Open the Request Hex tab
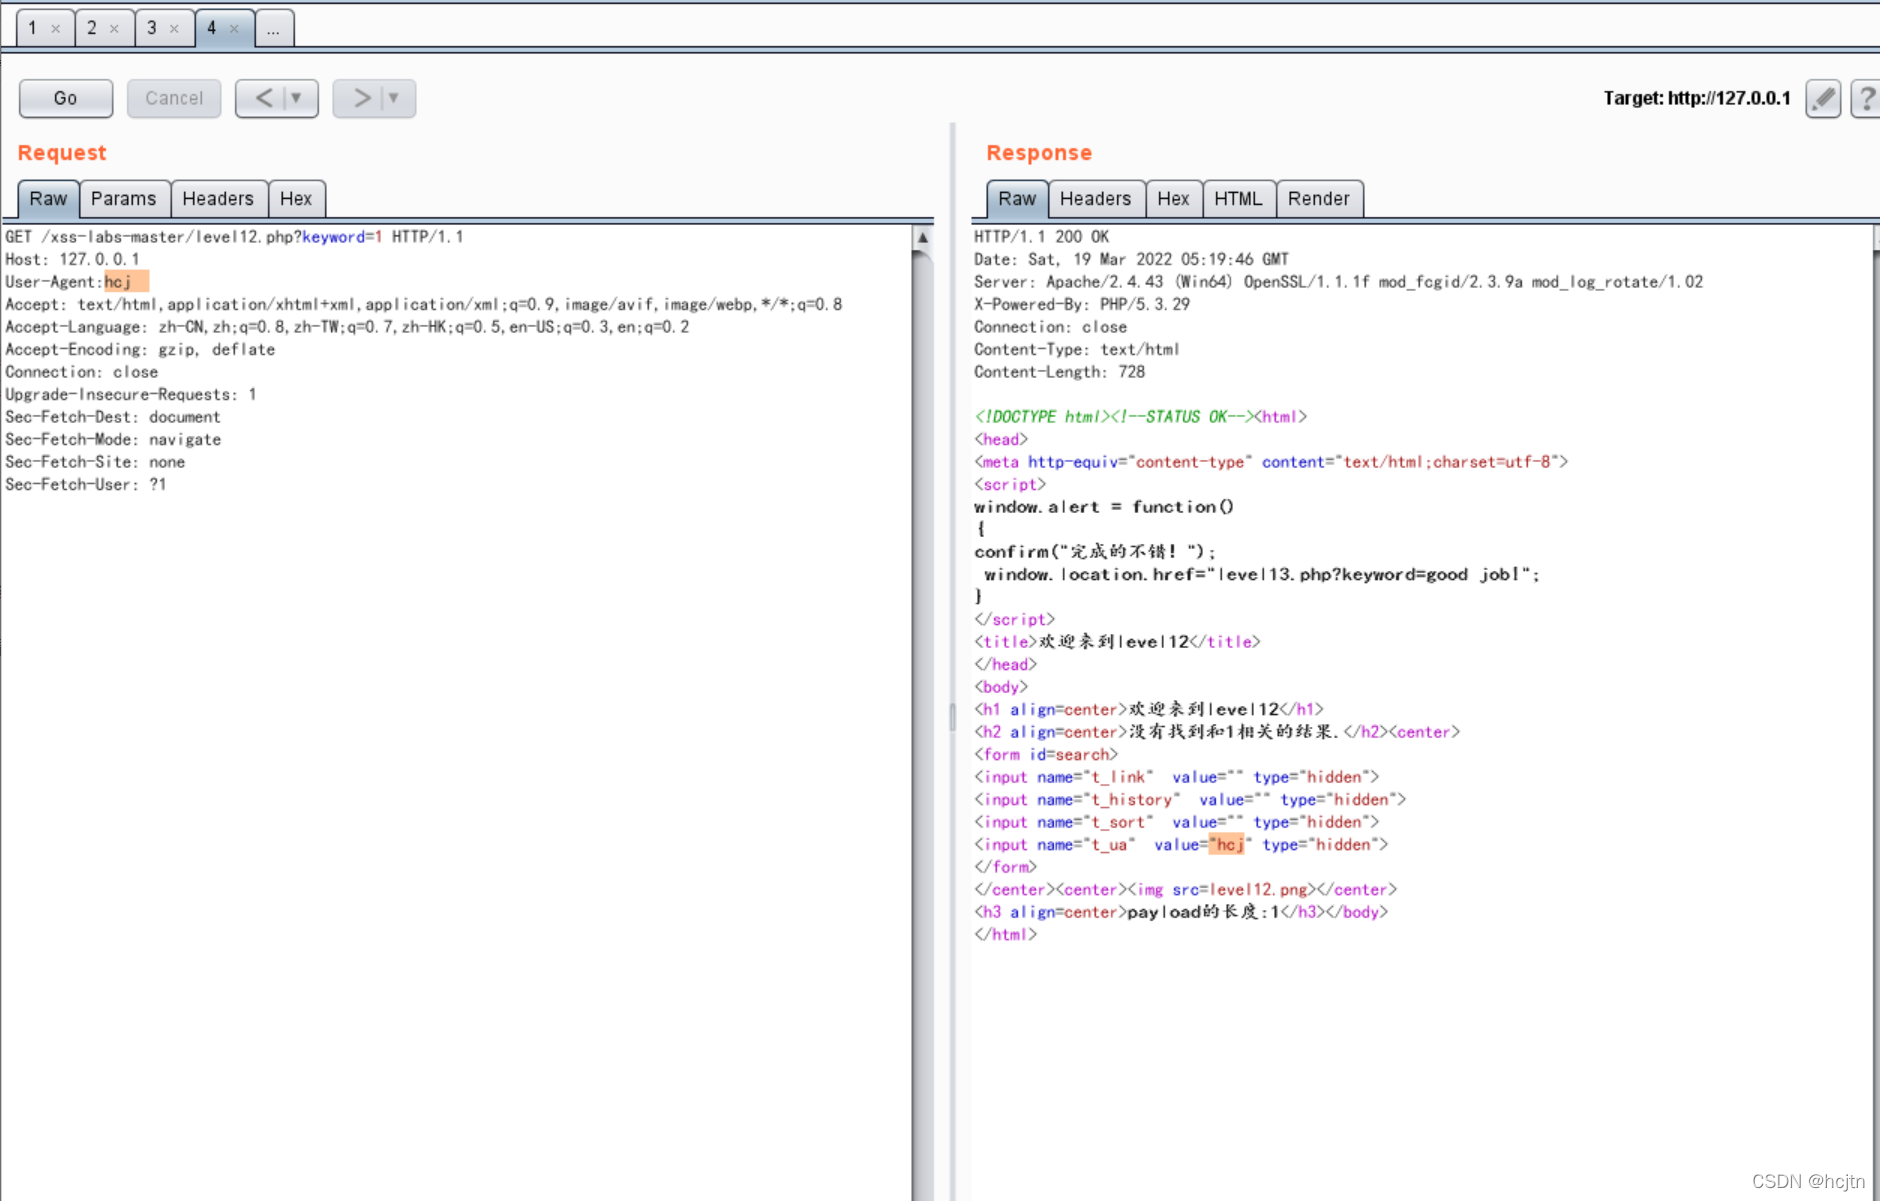 click(x=296, y=199)
